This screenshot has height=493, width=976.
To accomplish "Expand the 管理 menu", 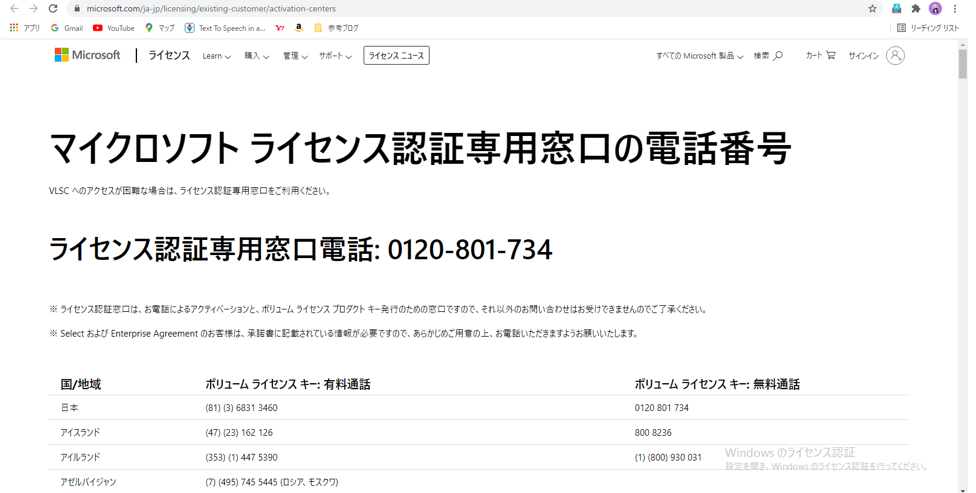I will pyautogui.click(x=295, y=56).
